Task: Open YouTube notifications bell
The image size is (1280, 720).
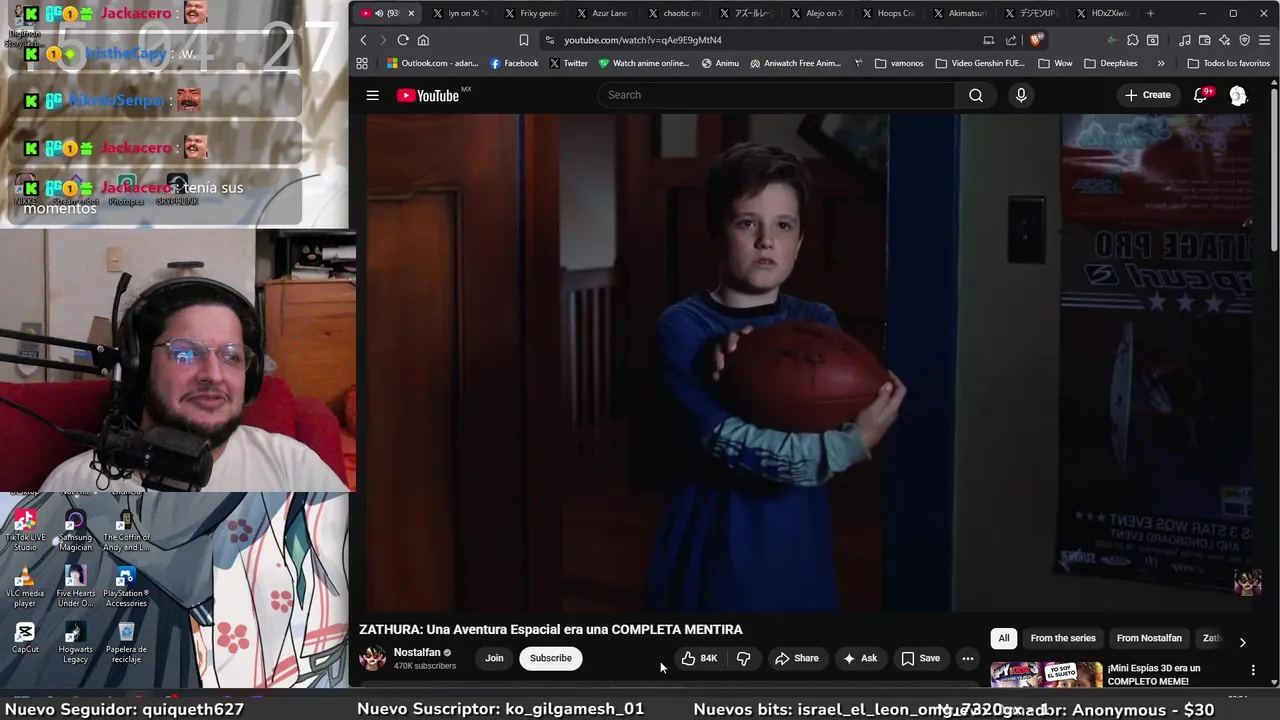Action: [1200, 95]
